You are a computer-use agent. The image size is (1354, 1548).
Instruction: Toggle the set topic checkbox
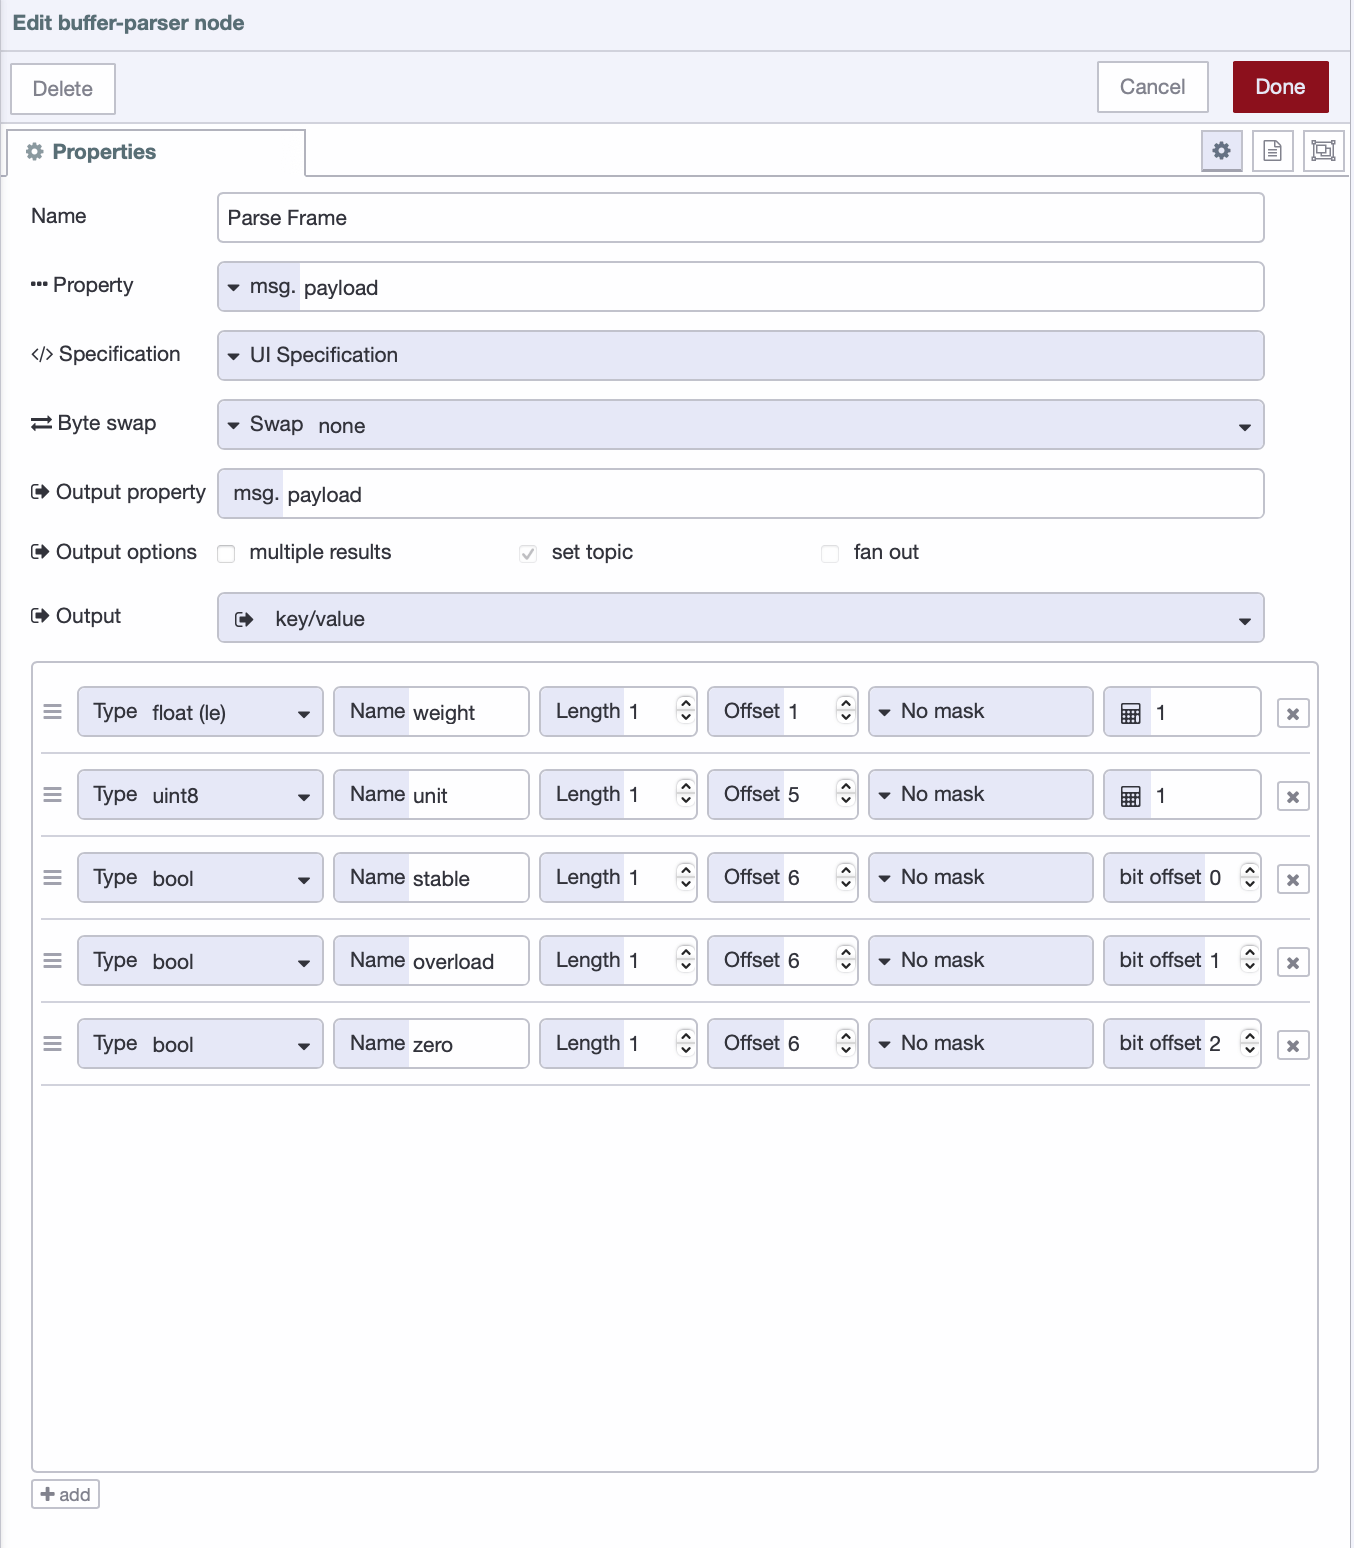pos(528,554)
